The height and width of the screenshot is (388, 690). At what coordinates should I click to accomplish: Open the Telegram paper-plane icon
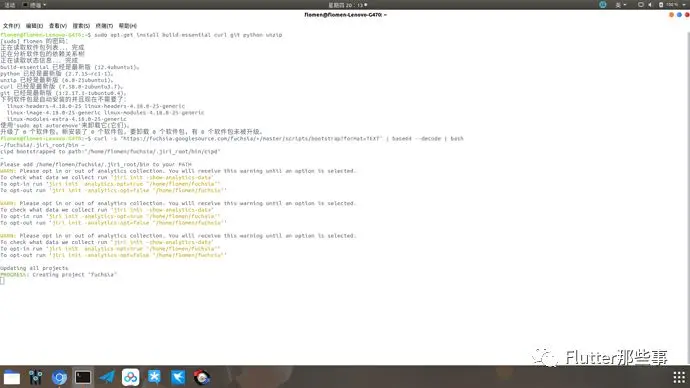106,377
